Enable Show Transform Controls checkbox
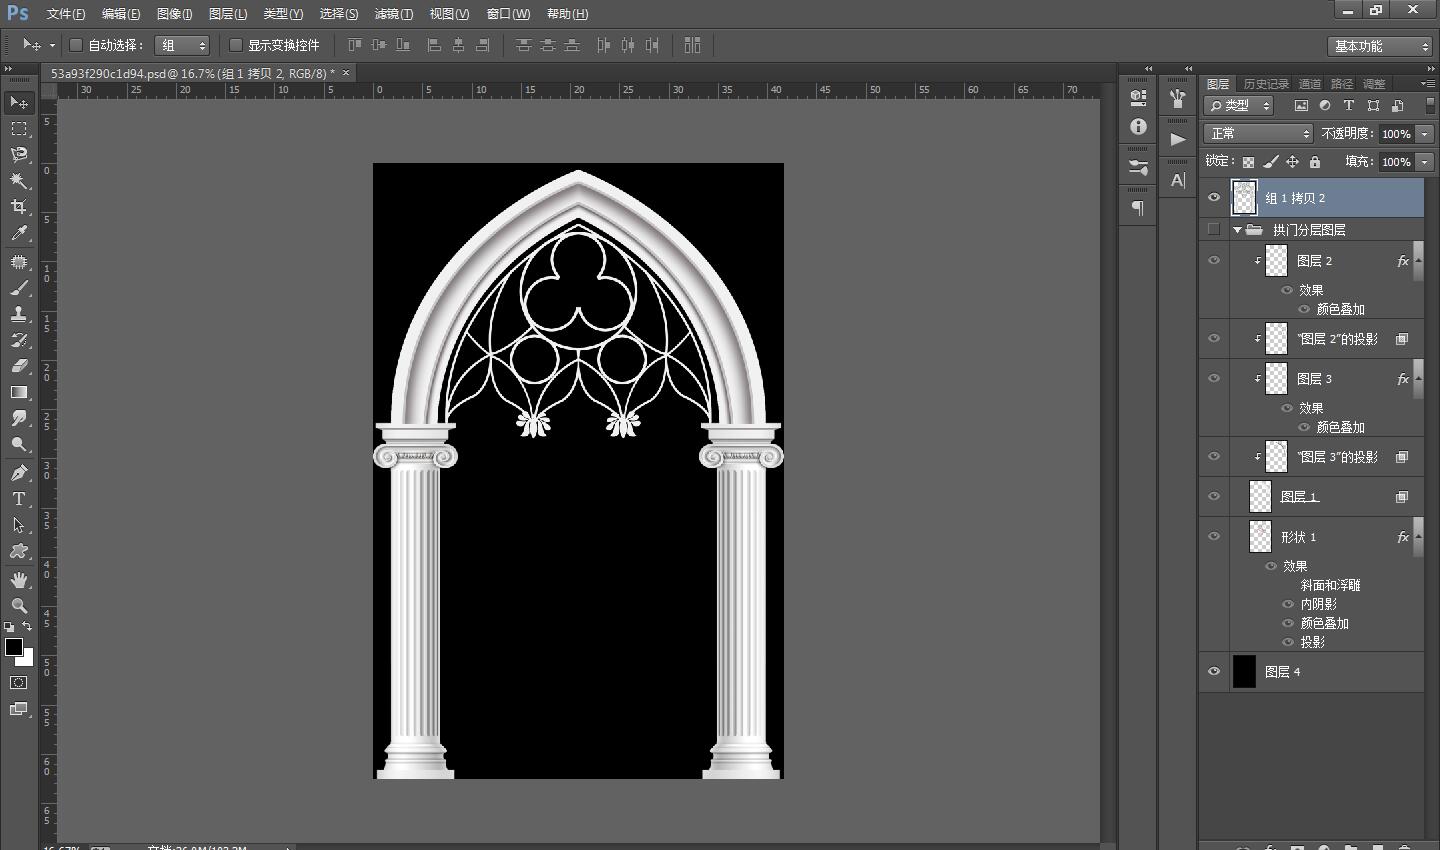This screenshot has width=1440, height=850. (236, 45)
